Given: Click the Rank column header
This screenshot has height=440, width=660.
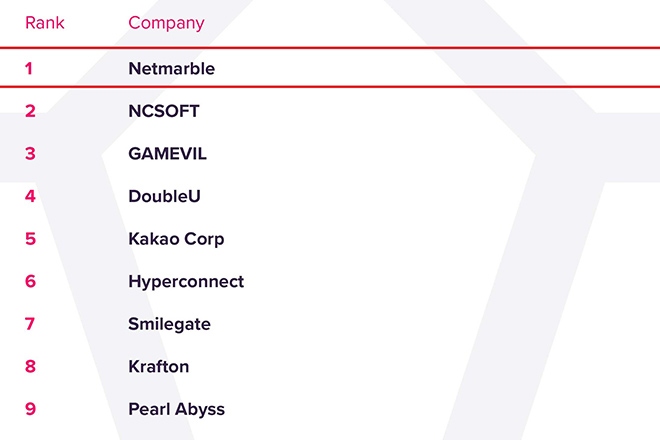Looking at the screenshot, I should (x=44, y=23).
